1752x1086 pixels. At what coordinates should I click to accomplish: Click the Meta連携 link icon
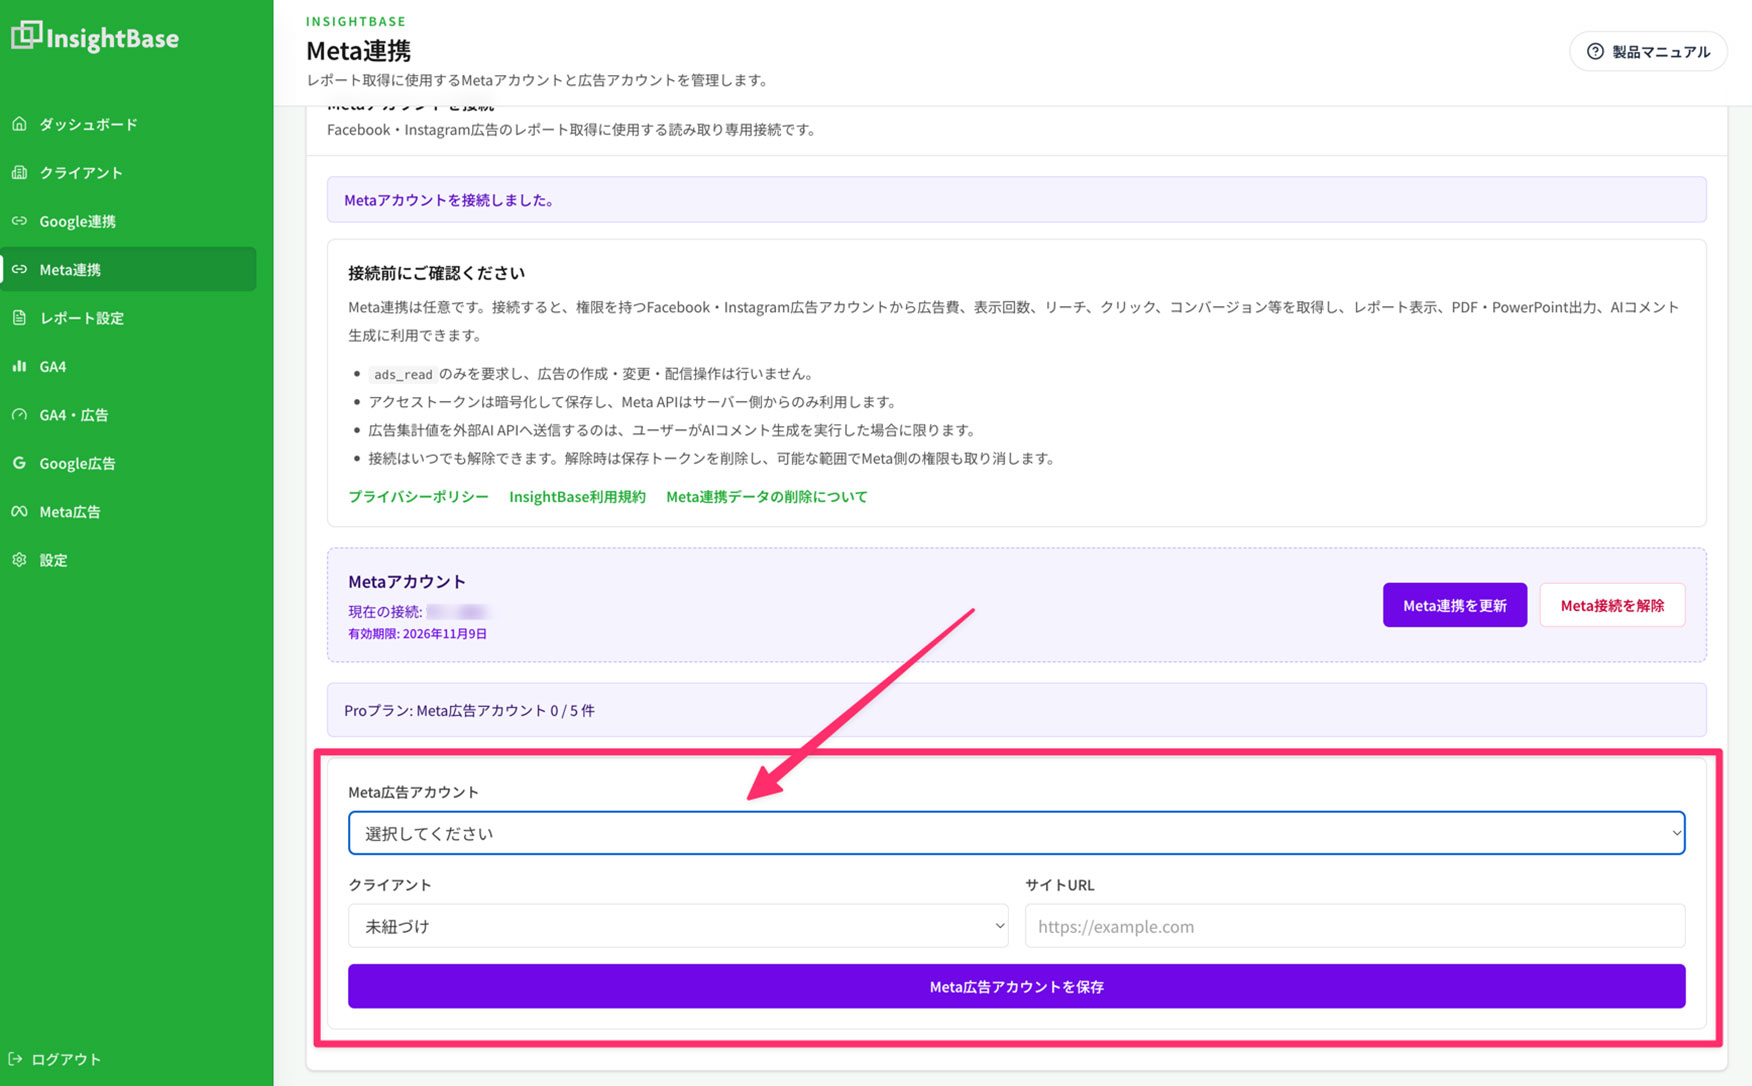coord(19,269)
